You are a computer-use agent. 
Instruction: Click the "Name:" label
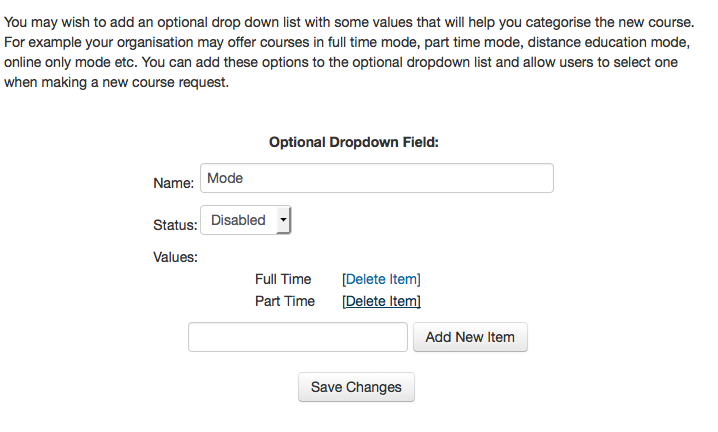point(173,183)
